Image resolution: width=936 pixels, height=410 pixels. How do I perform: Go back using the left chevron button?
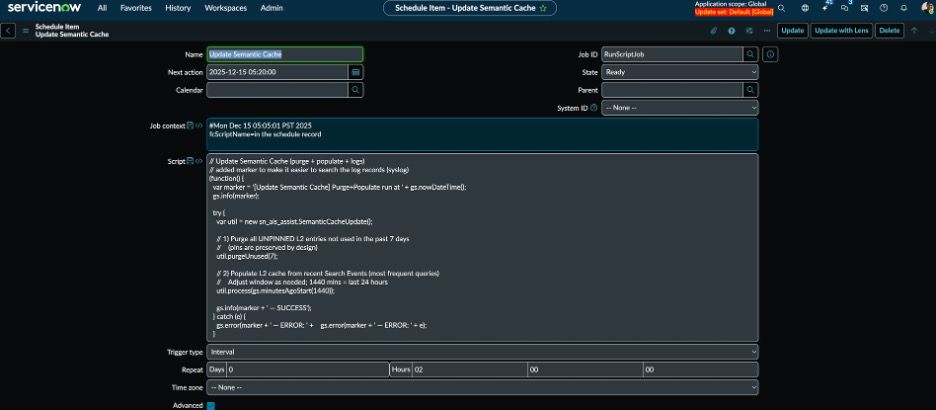8,30
